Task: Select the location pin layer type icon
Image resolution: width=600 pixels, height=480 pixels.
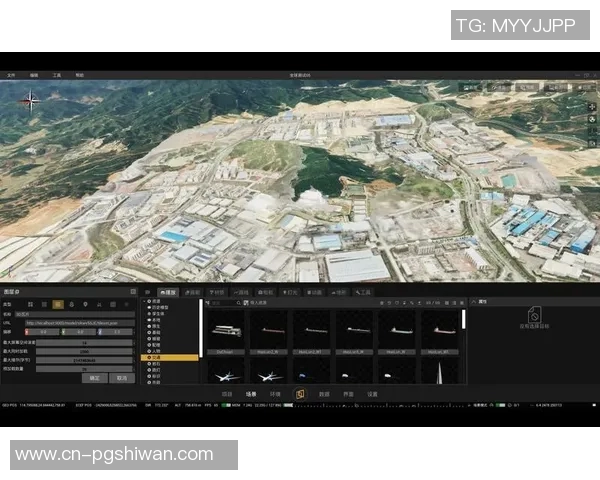Action: [85, 304]
